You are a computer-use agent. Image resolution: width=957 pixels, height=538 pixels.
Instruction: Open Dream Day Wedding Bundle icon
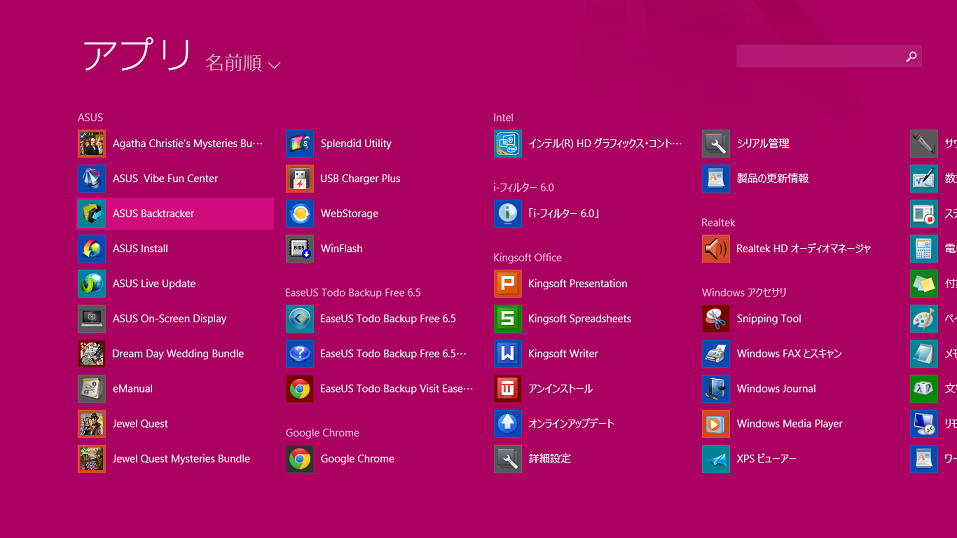(92, 354)
